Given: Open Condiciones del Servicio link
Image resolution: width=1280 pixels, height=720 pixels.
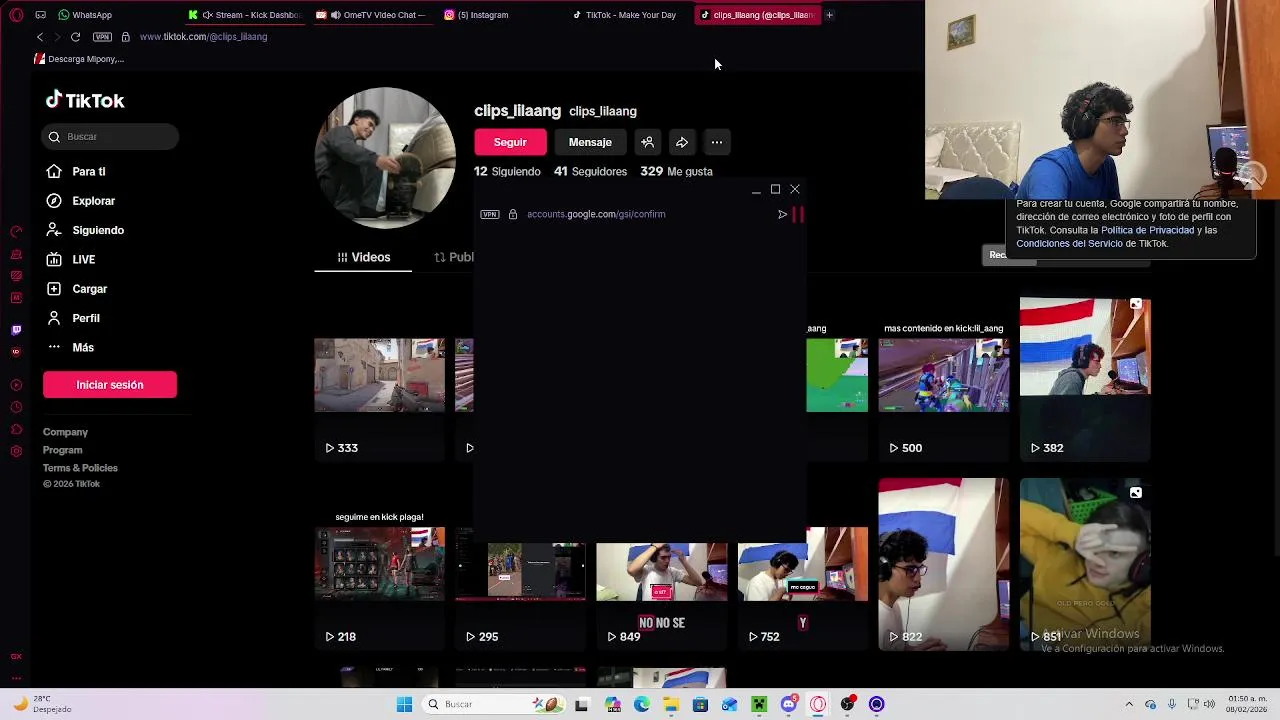Looking at the screenshot, I should [1069, 243].
